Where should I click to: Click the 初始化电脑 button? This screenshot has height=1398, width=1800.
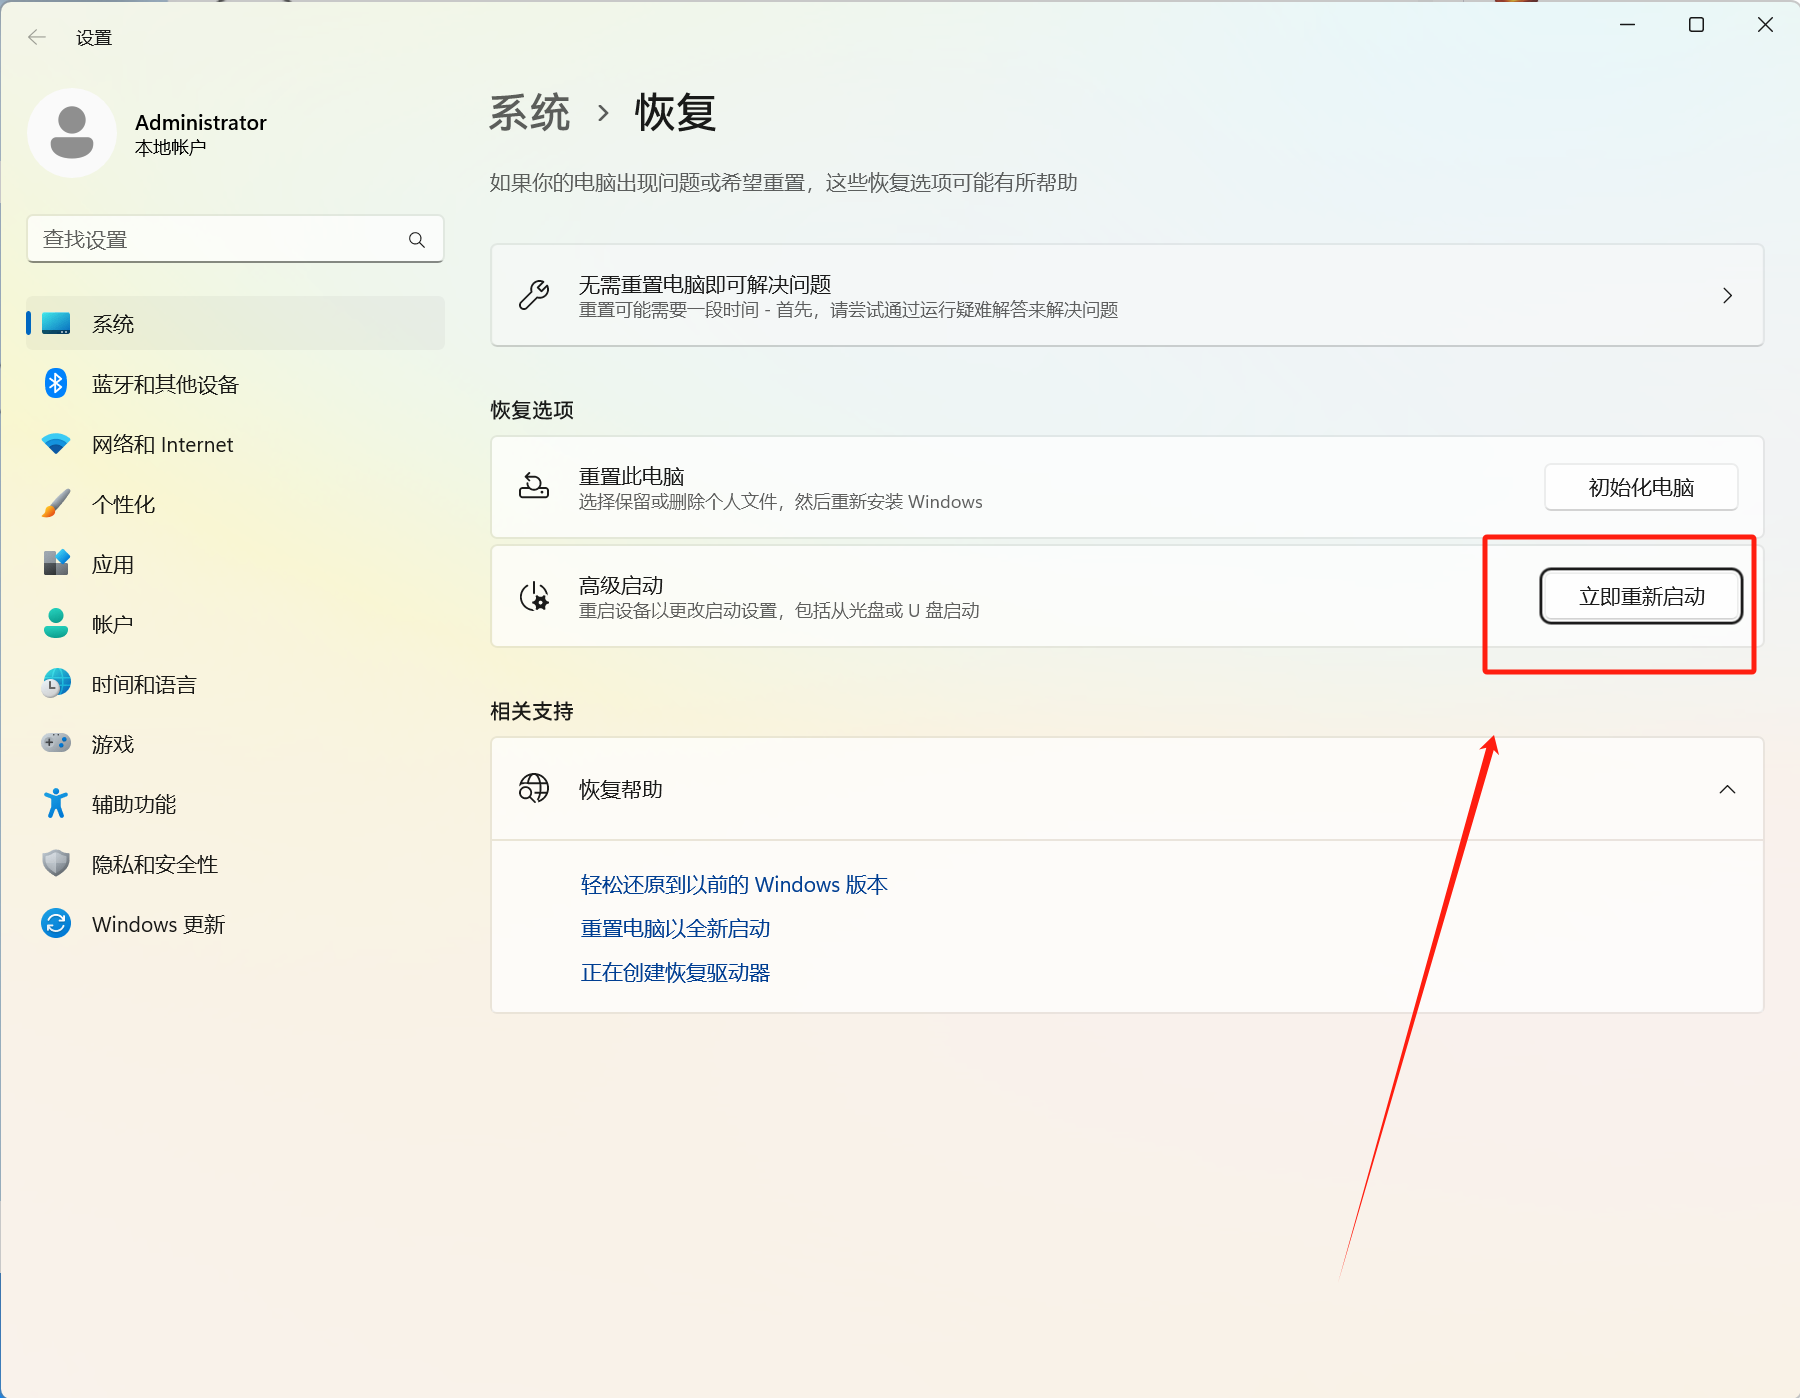(x=1641, y=487)
